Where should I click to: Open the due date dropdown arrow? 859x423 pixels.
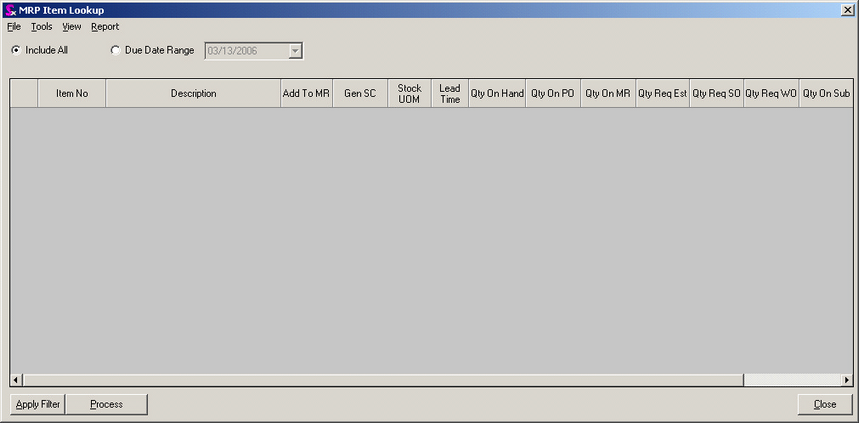(x=295, y=50)
